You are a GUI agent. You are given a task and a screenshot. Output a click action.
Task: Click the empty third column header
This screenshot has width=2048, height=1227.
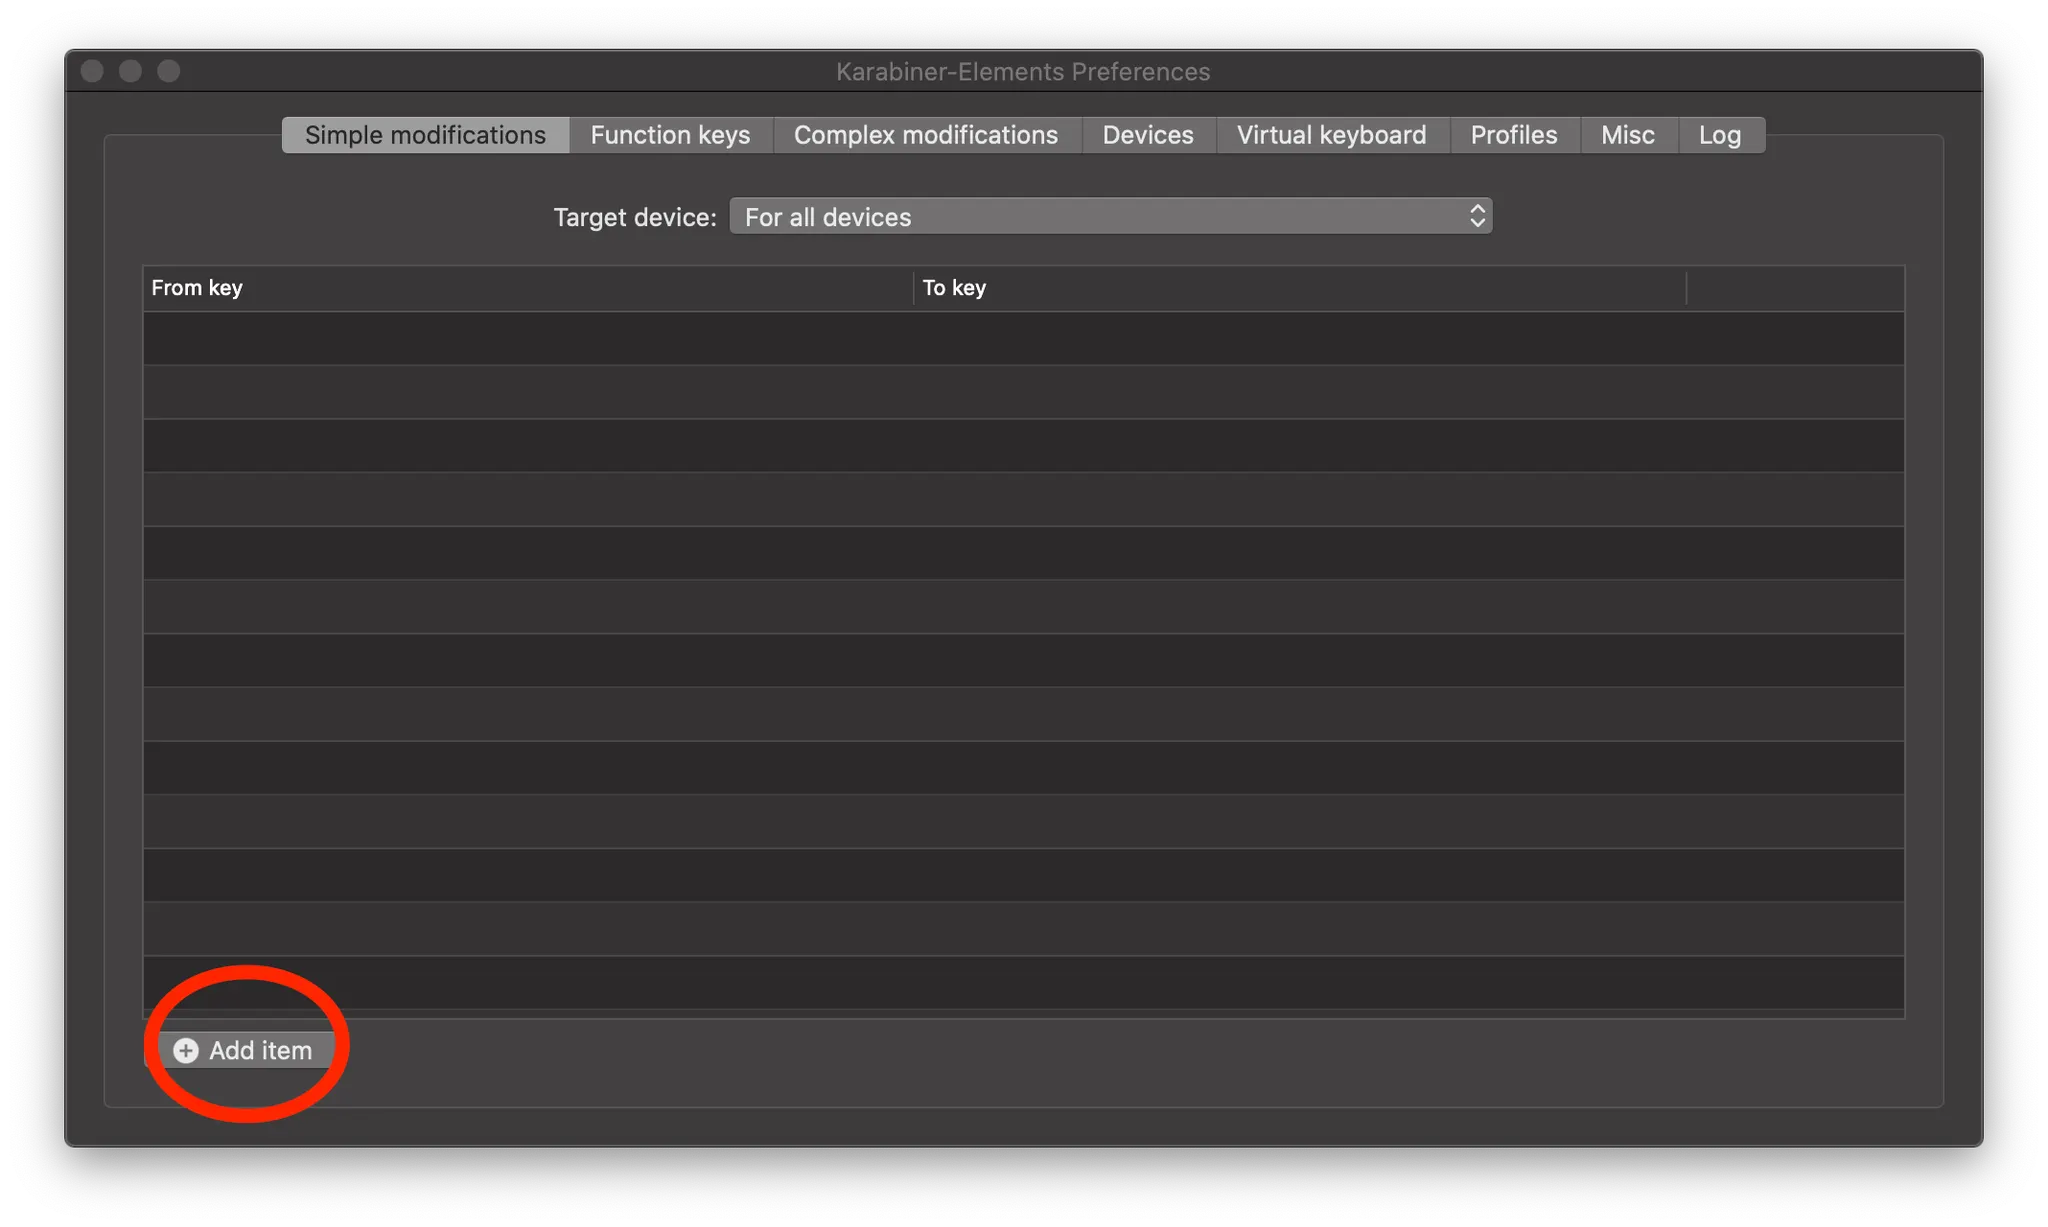click(1795, 288)
